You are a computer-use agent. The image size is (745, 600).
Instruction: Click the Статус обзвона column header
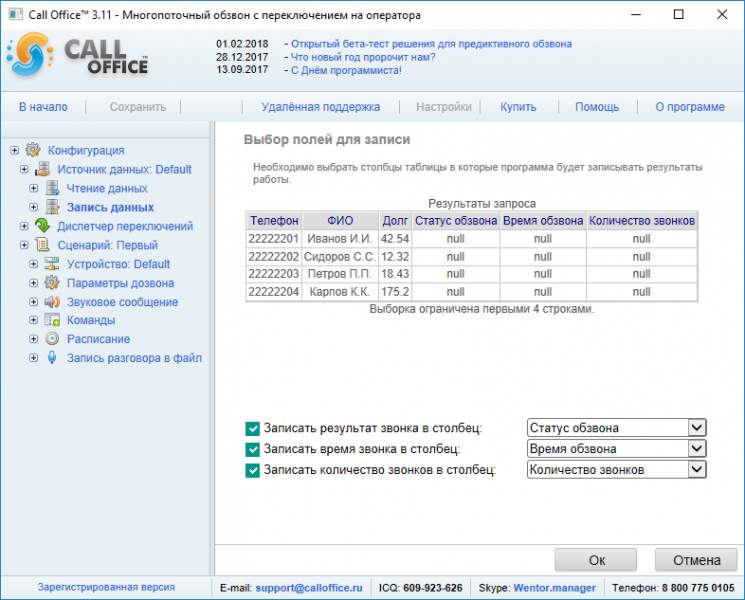pyautogui.click(x=456, y=221)
